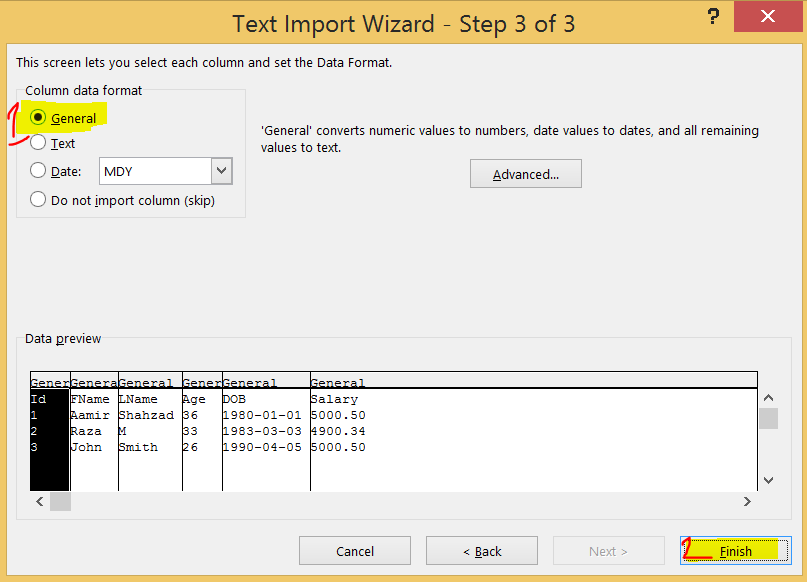Viewport: 807px width, 582px height.
Task: Click the horizontal scrollbar left arrow
Action: 39,501
